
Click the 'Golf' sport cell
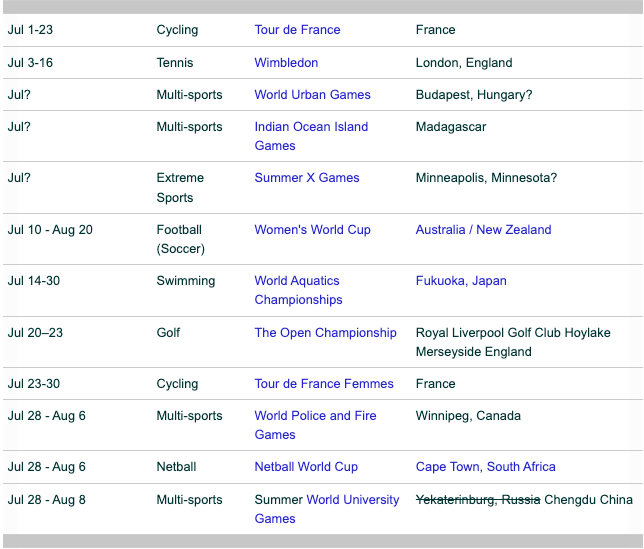[x=168, y=333]
